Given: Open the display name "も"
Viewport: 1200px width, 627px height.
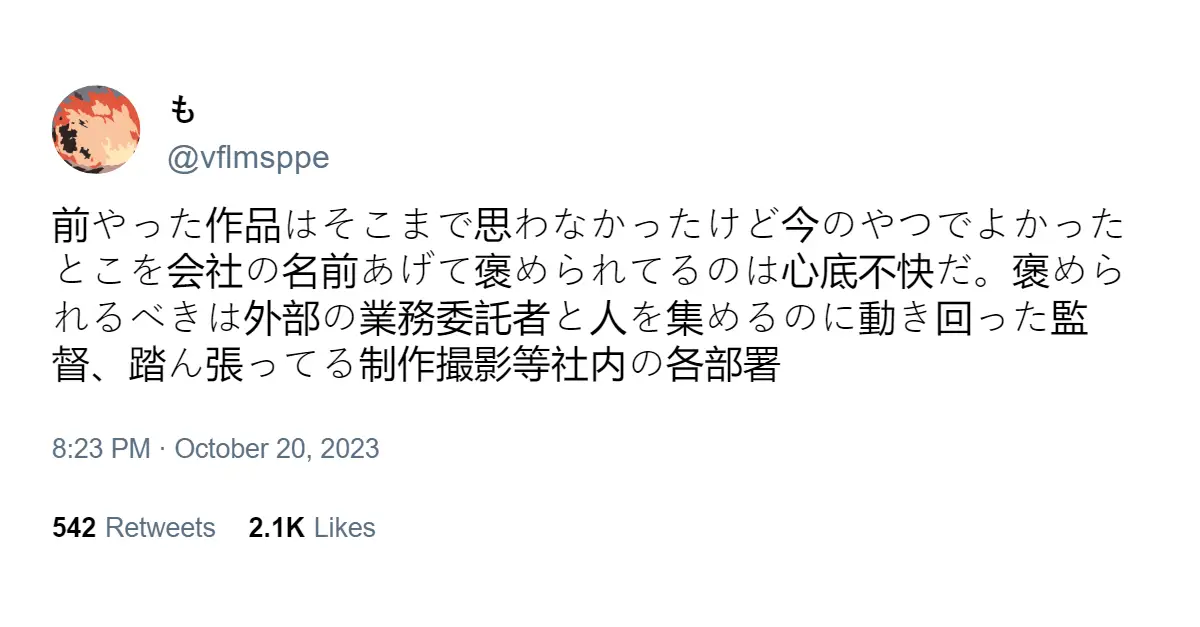Looking at the screenshot, I should pos(182,111).
